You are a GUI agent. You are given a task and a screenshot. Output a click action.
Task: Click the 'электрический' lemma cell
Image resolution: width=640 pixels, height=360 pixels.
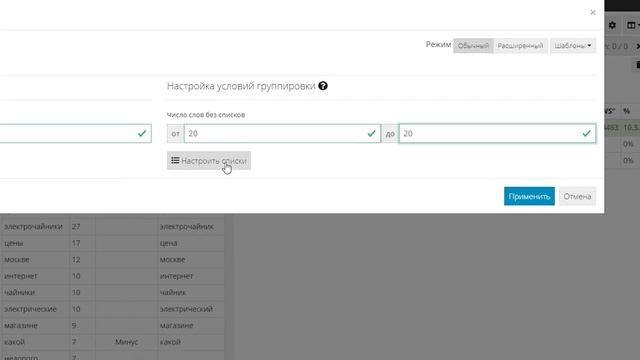pos(191,309)
